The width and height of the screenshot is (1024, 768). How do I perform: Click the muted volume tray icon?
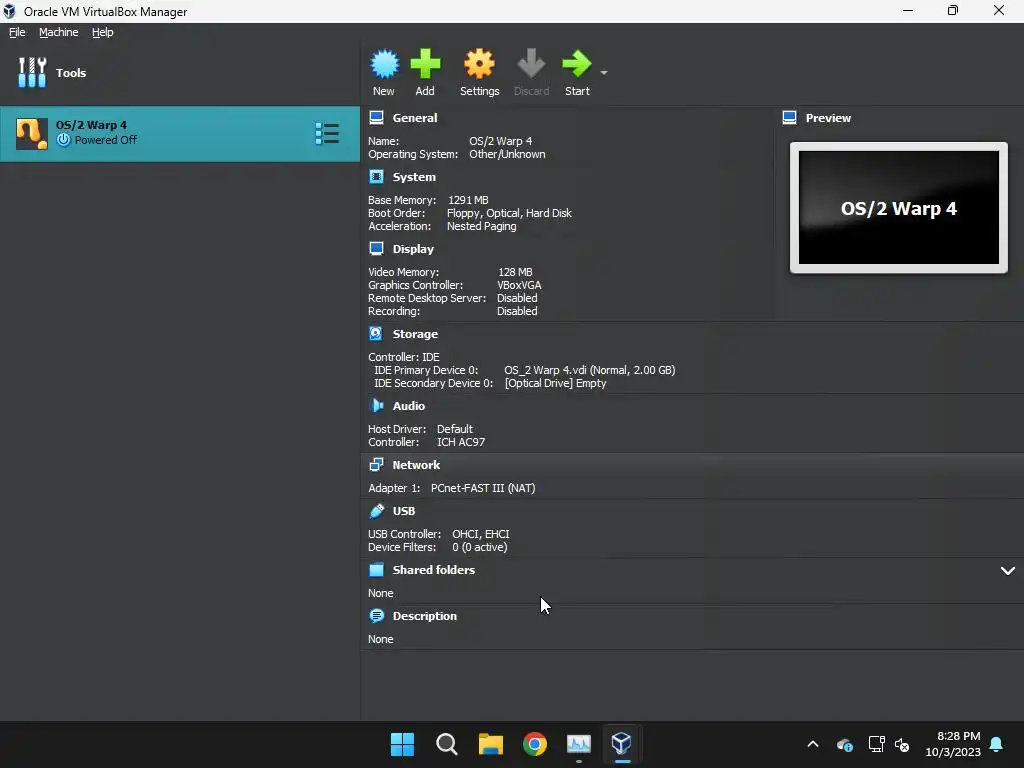902,744
